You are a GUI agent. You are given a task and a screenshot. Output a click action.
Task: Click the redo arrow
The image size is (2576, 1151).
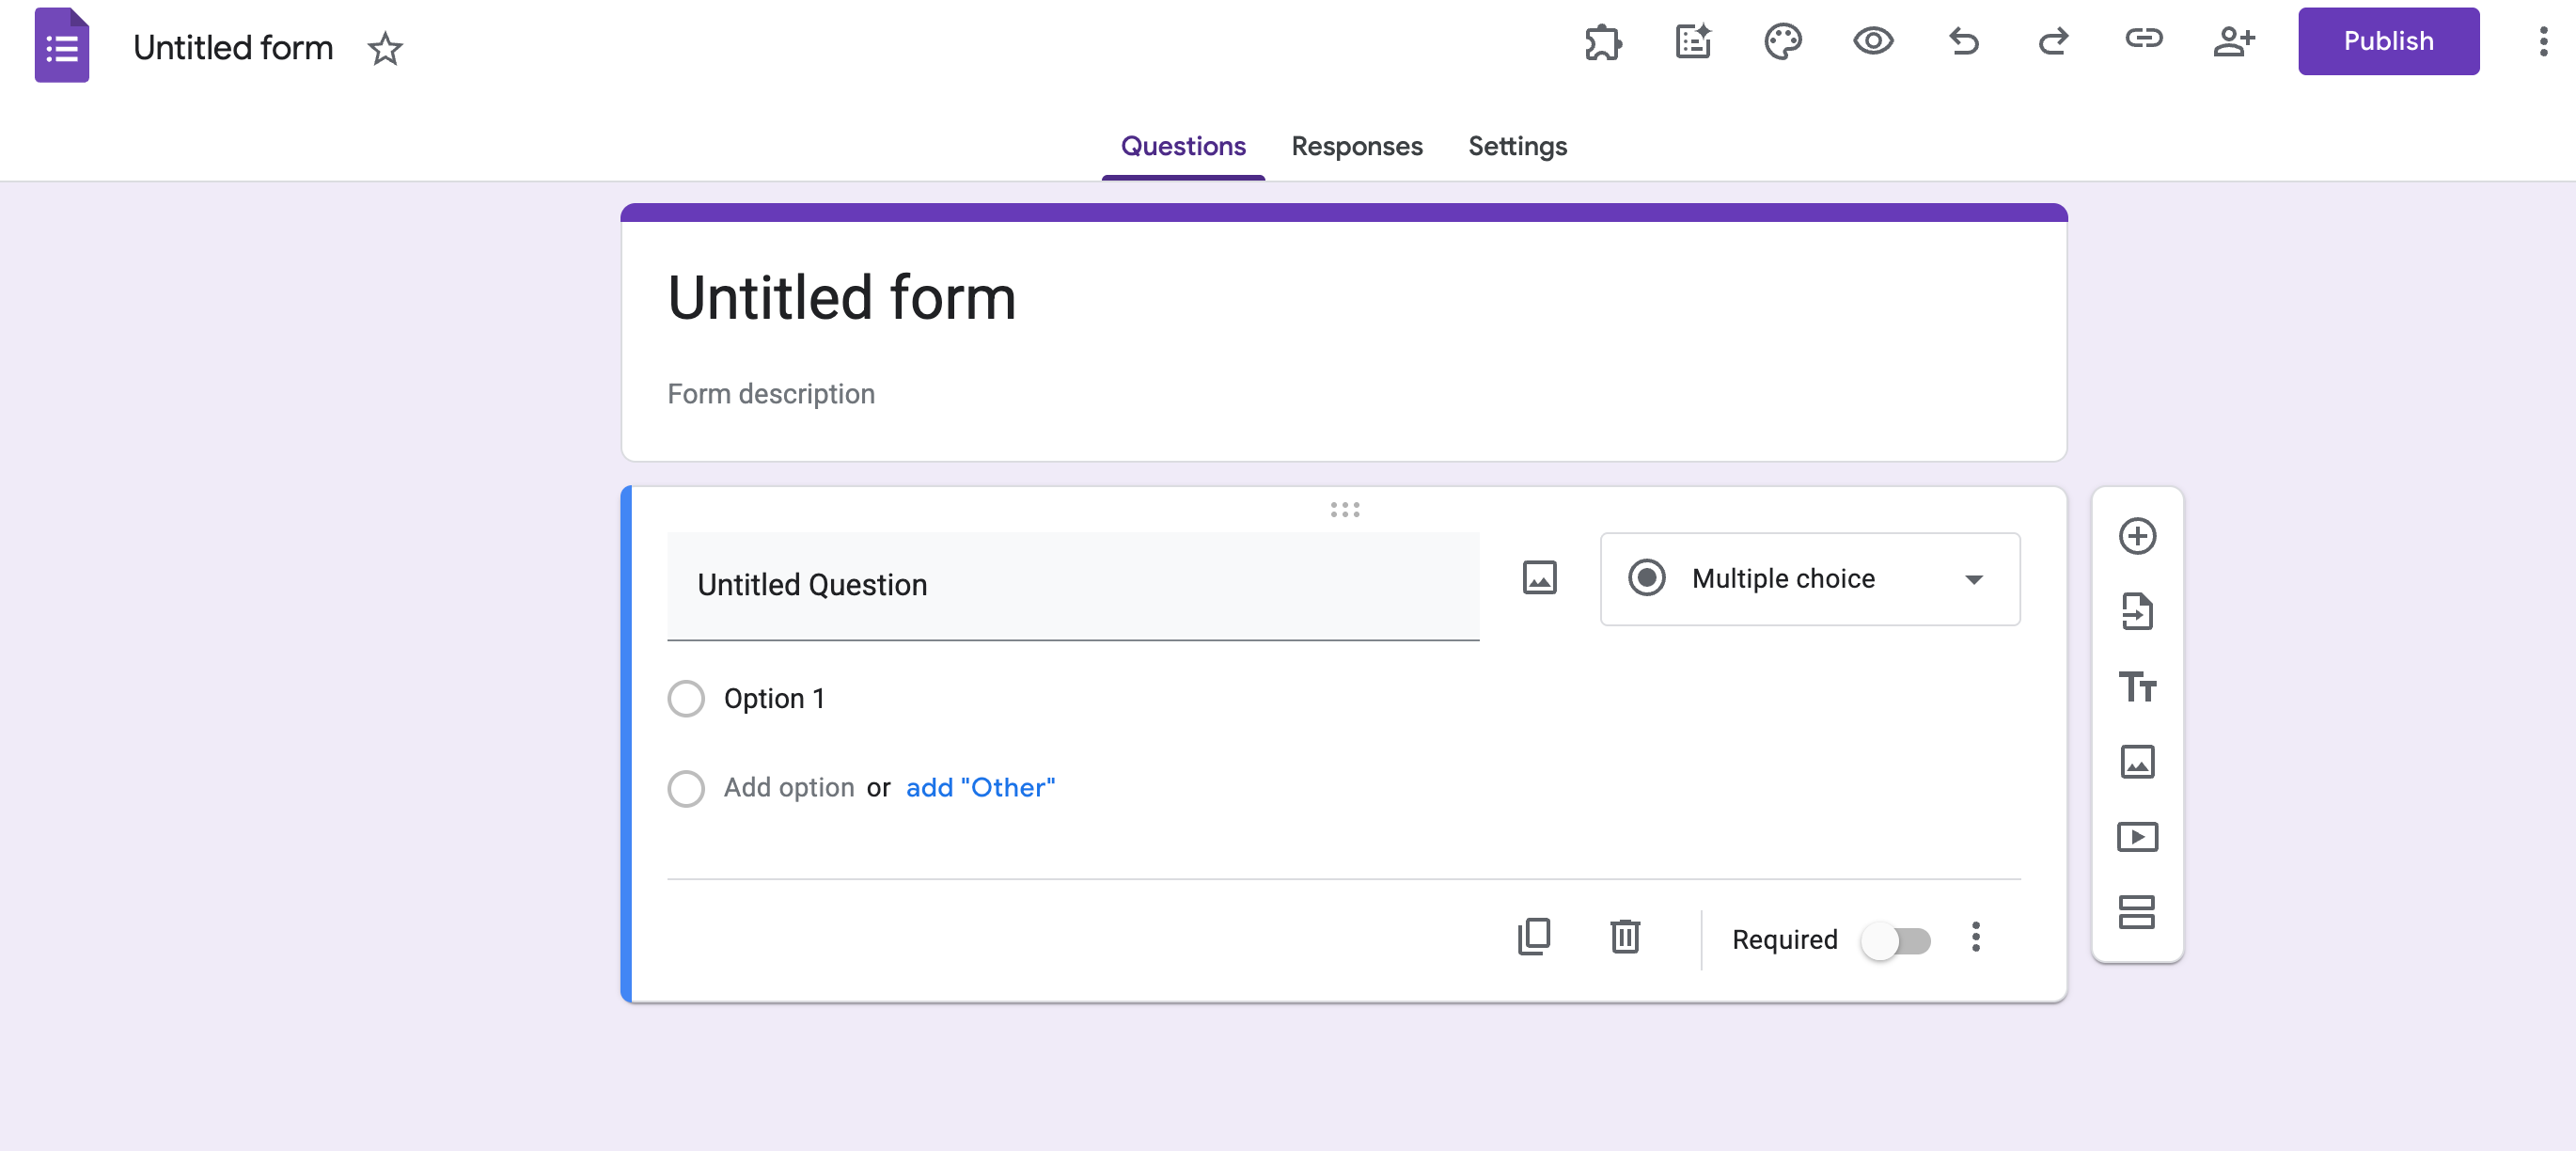point(2053,42)
